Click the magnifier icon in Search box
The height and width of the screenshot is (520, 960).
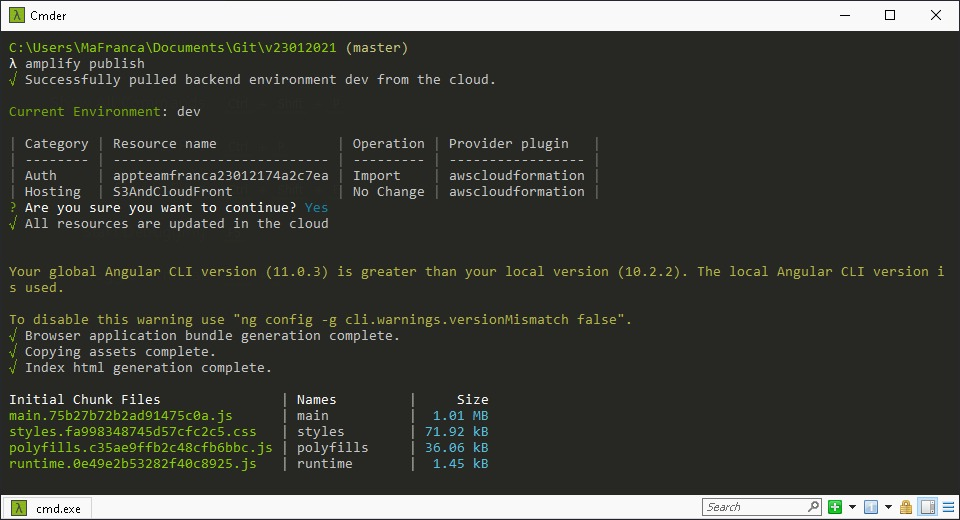813,507
